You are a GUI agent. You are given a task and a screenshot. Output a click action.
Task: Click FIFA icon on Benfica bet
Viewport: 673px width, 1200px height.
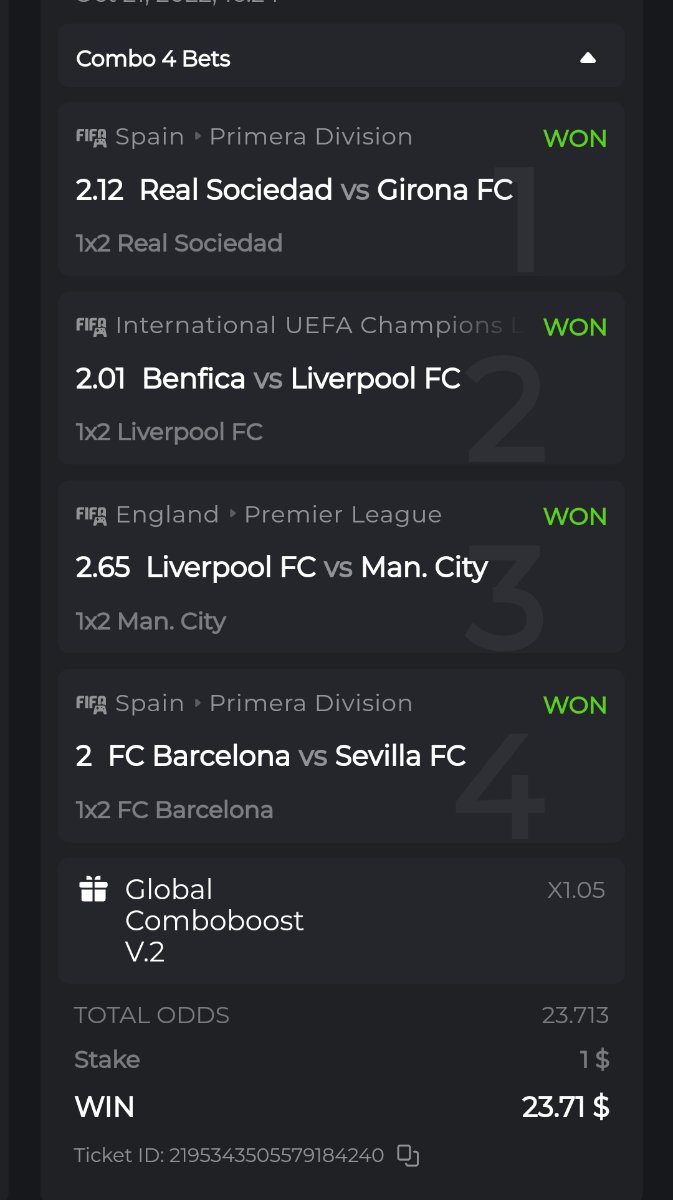coord(91,326)
